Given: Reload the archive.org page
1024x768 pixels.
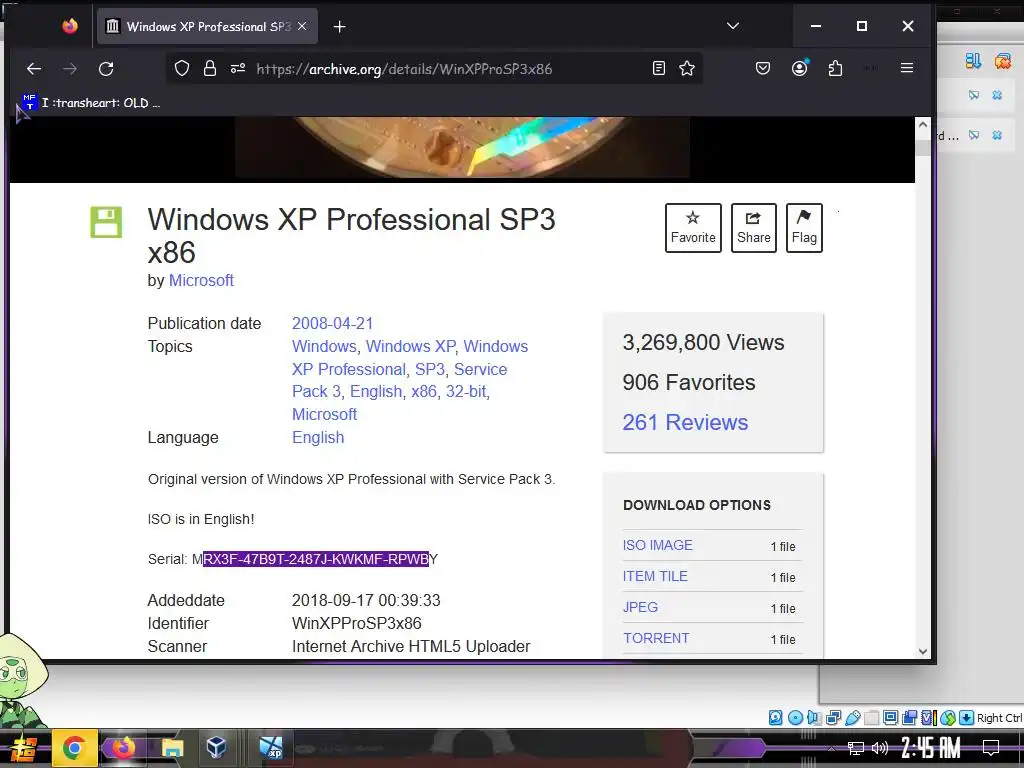Looking at the screenshot, I should pos(106,69).
